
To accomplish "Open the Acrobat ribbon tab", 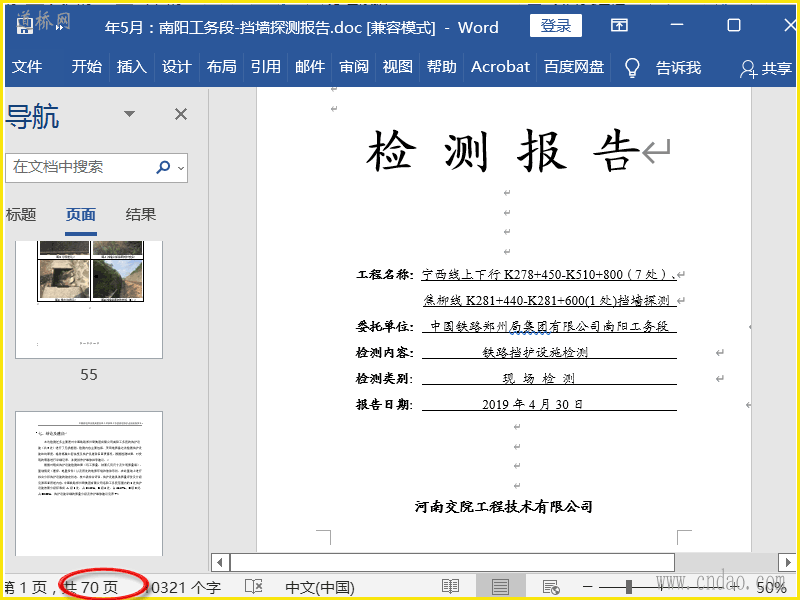I will (500, 67).
